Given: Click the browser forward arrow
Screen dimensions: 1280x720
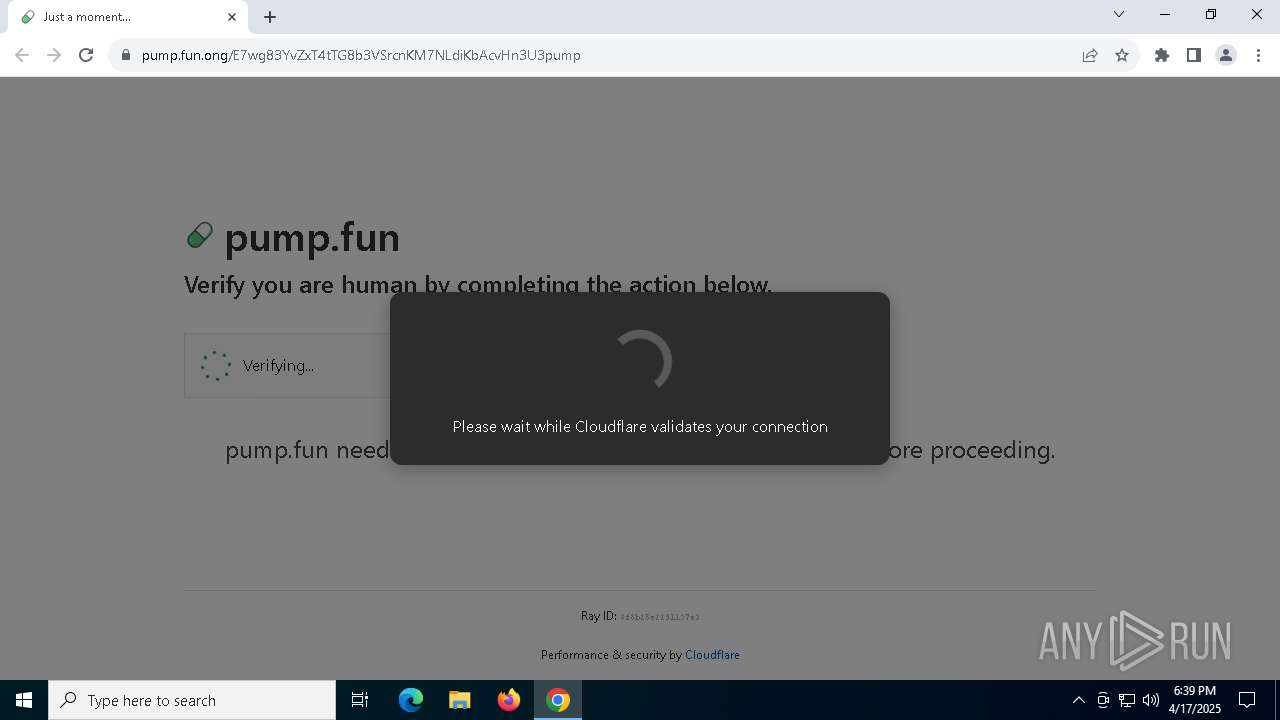Looking at the screenshot, I should [54, 55].
